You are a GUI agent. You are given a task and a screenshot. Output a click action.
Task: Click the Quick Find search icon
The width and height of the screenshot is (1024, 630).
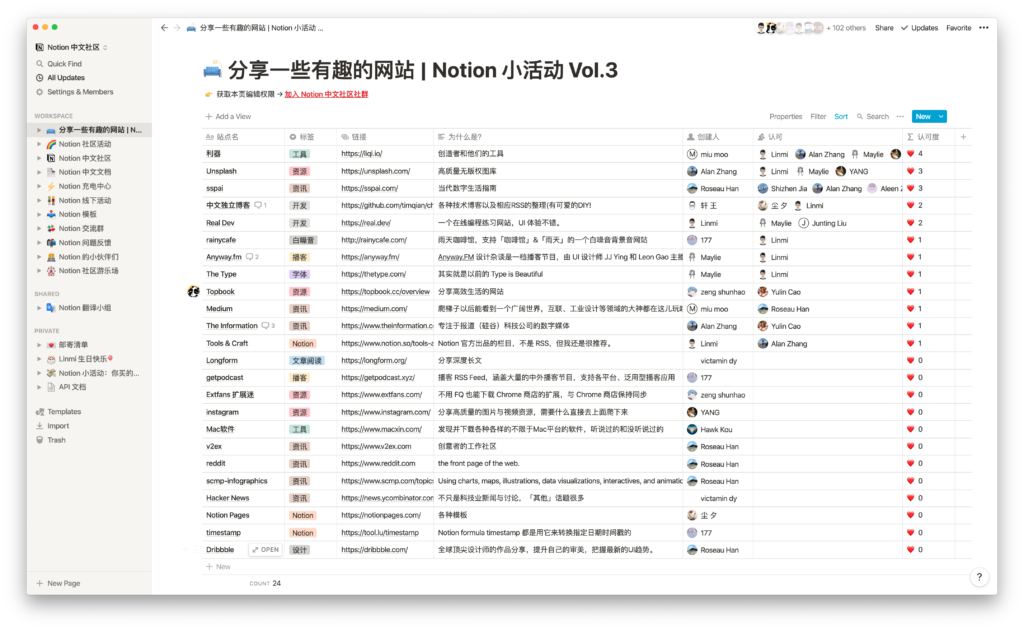click(x=40, y=63)
